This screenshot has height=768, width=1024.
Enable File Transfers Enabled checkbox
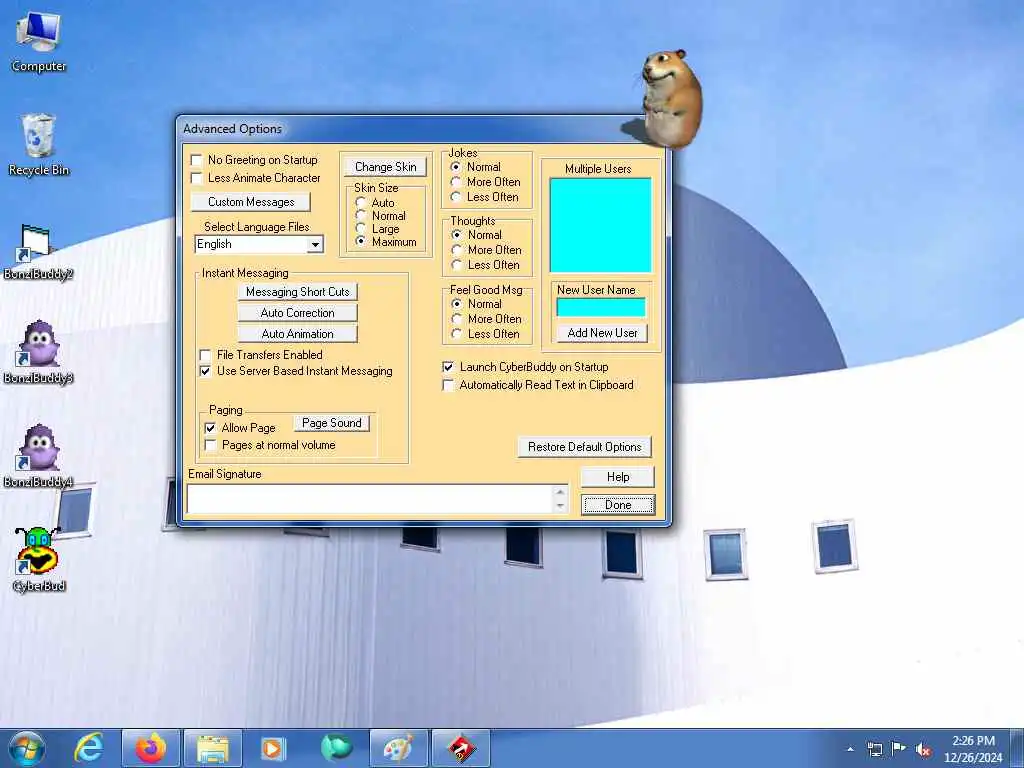pos(205,355)
